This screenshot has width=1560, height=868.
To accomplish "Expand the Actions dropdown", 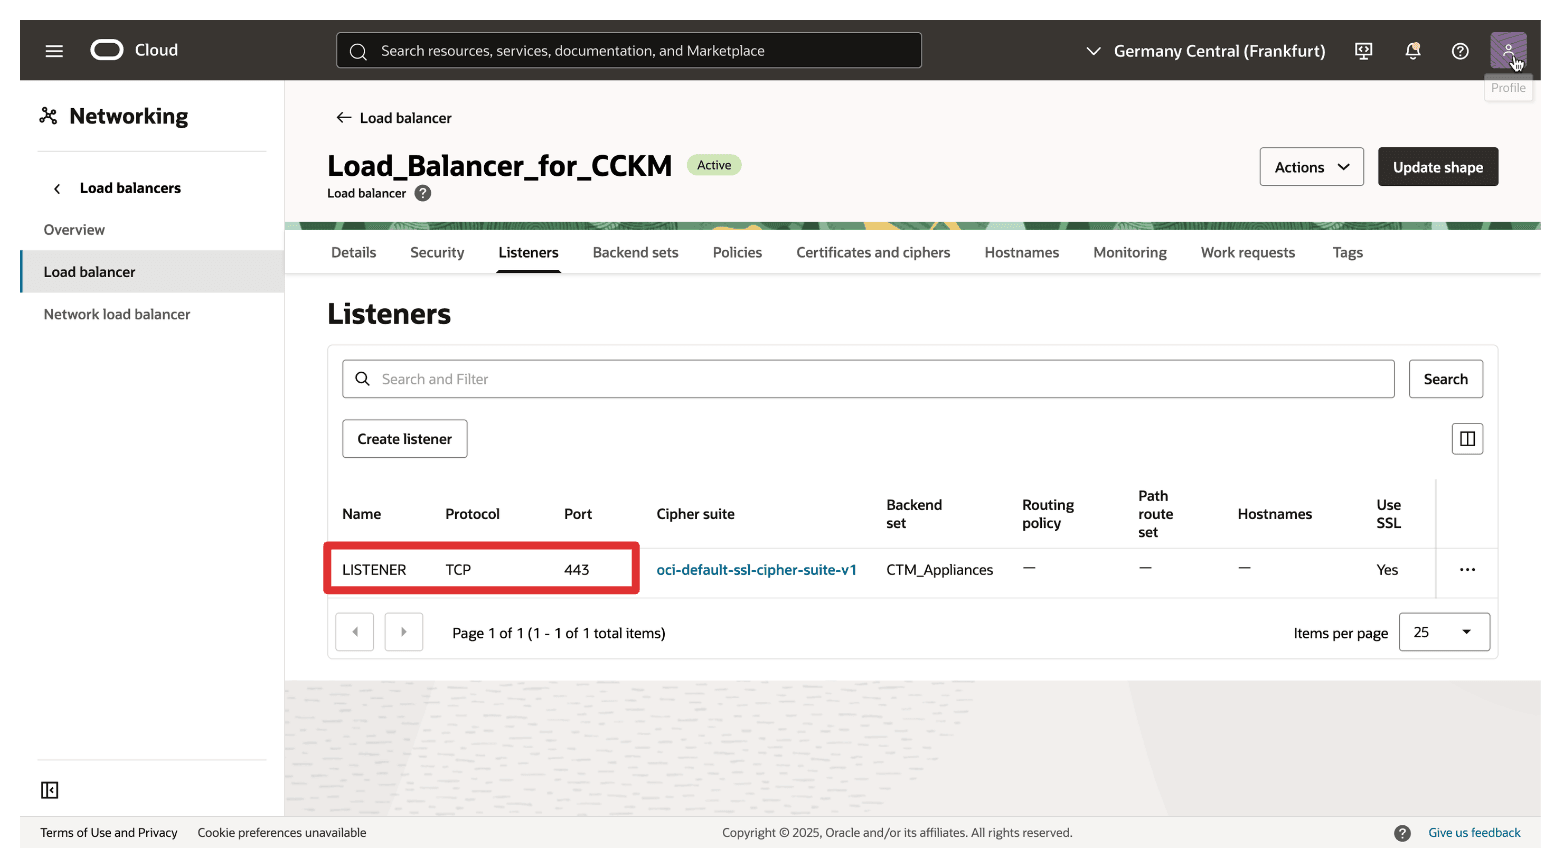I will pos(1311,167).
